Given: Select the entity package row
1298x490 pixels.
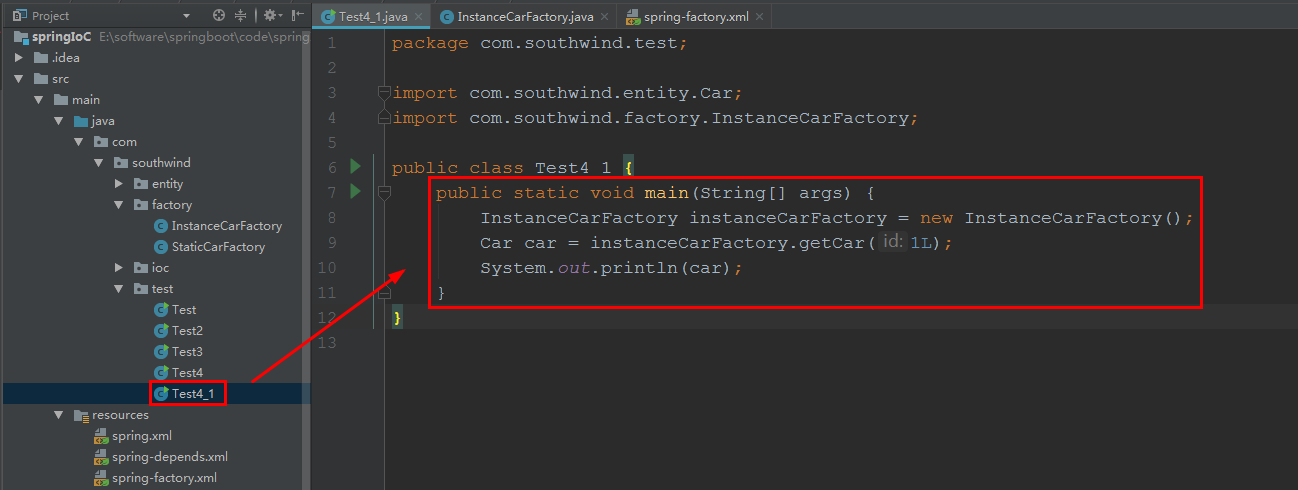Looking at the screenshot, I should [x=155, y=183].
